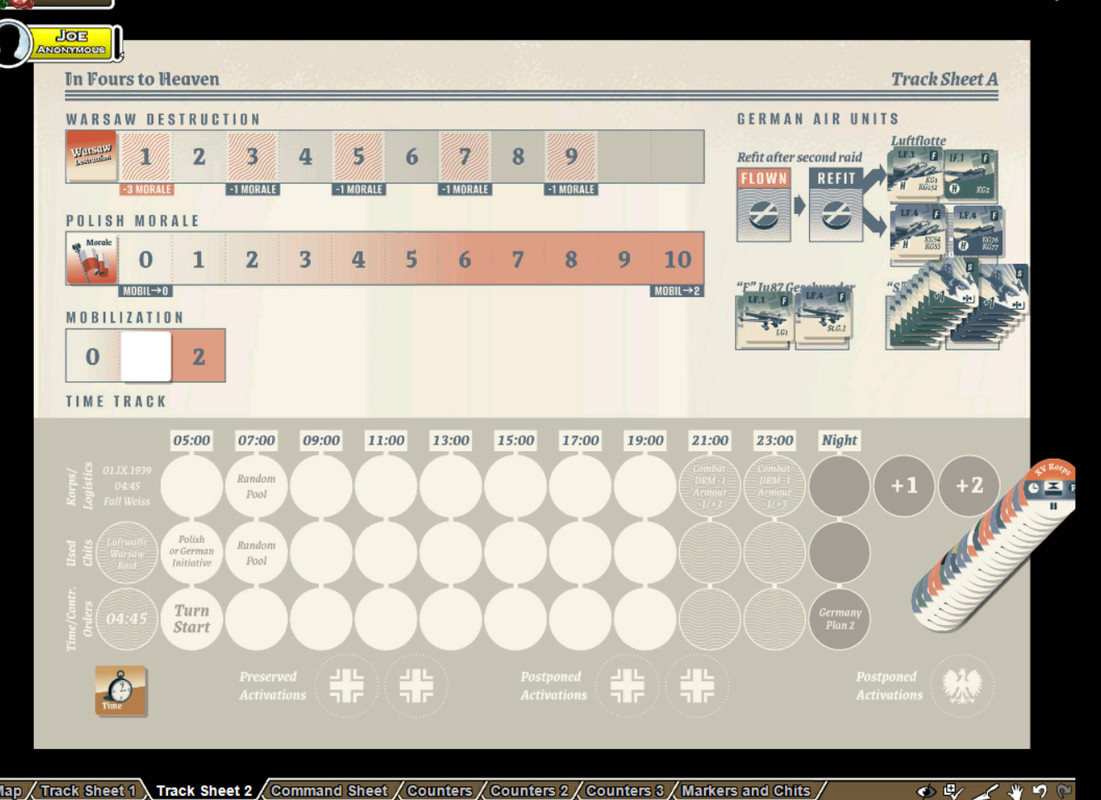This screenshot has width=1101, height=800.
Task: Click Polish Morale space 6
Action: pyautogui.click(x=465, y=258)
